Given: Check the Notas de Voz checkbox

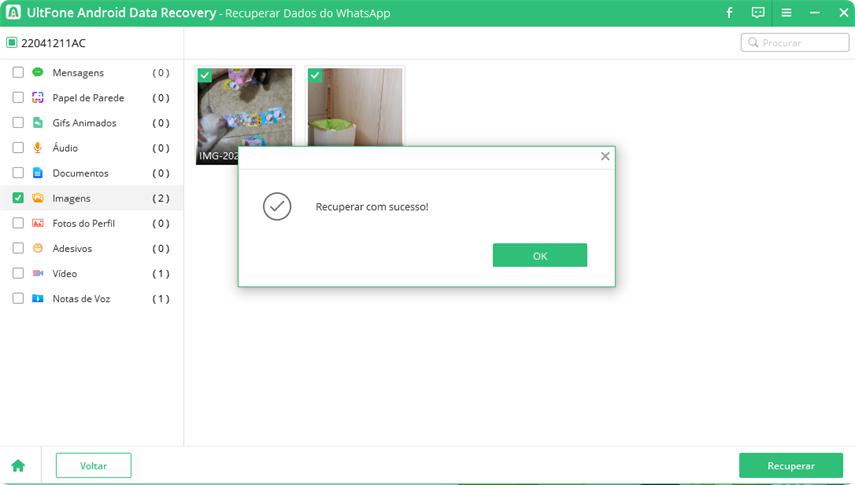Looking at the screenshot, I should pos(18,298).
